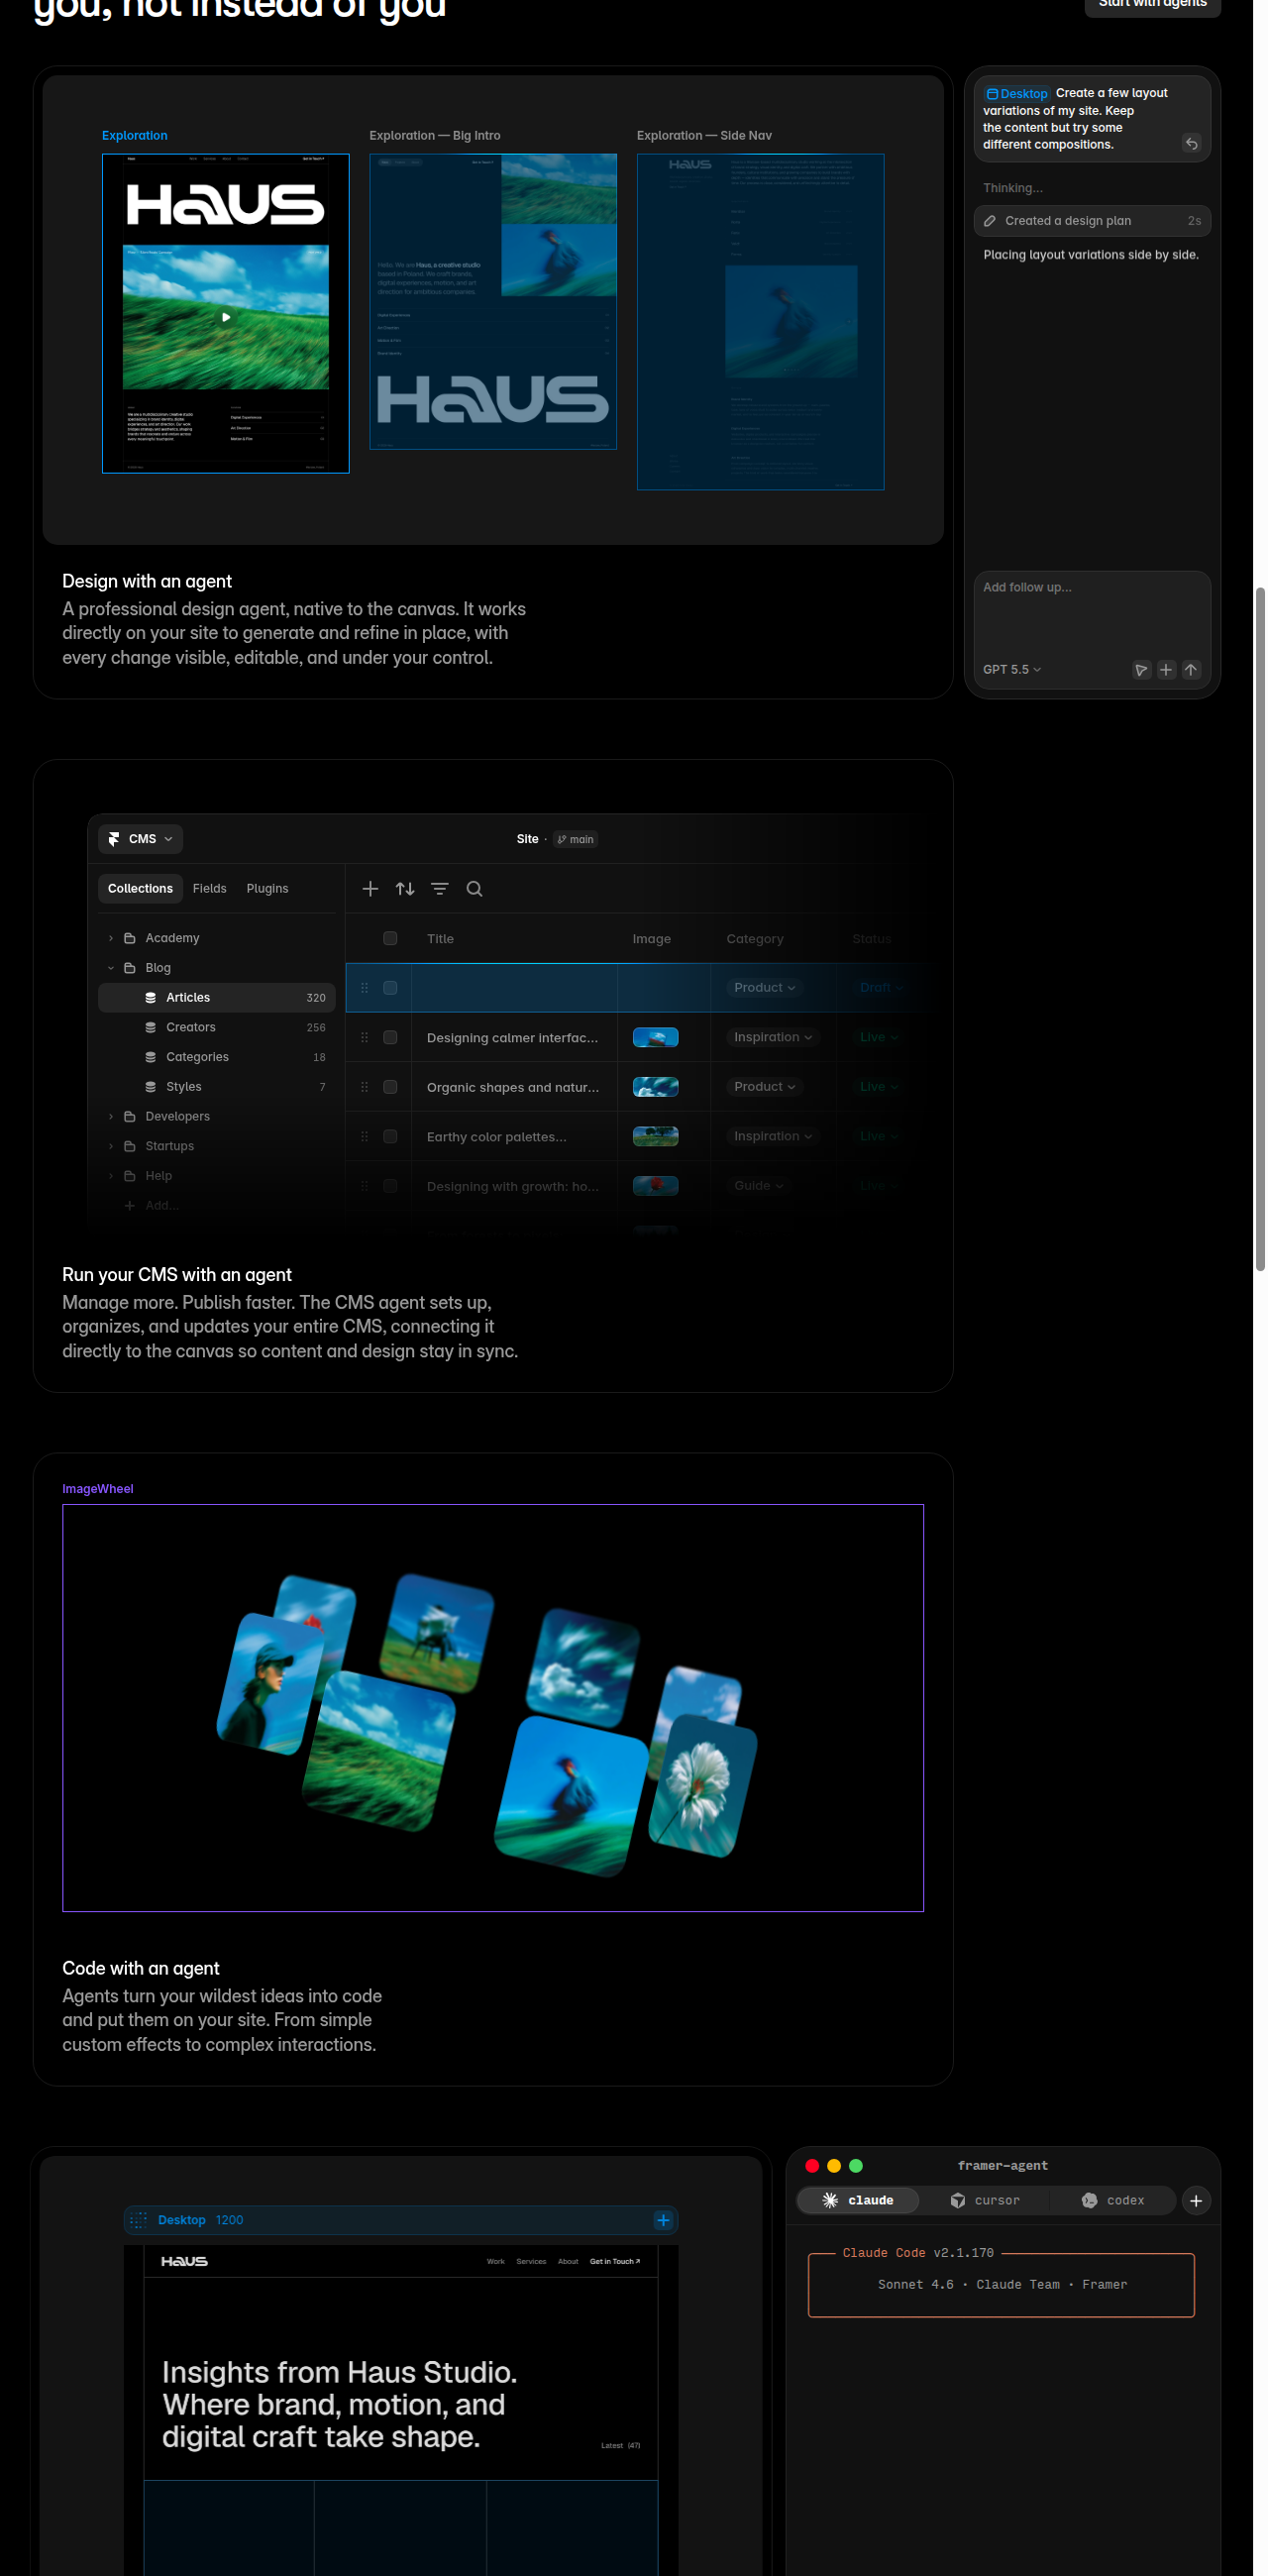Collapse the Blog folder chevron
Screen dimensions: 1268x2576
click(111, 969)
